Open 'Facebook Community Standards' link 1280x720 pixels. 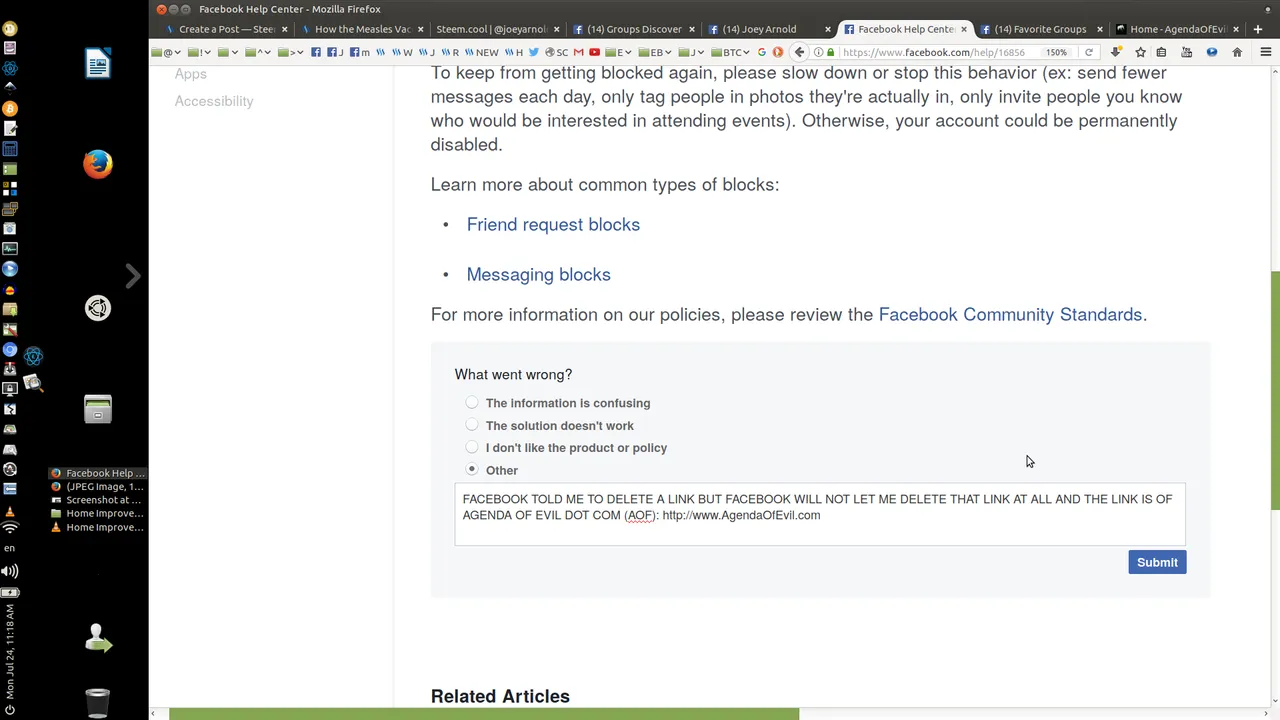[x=1010, y=314]
